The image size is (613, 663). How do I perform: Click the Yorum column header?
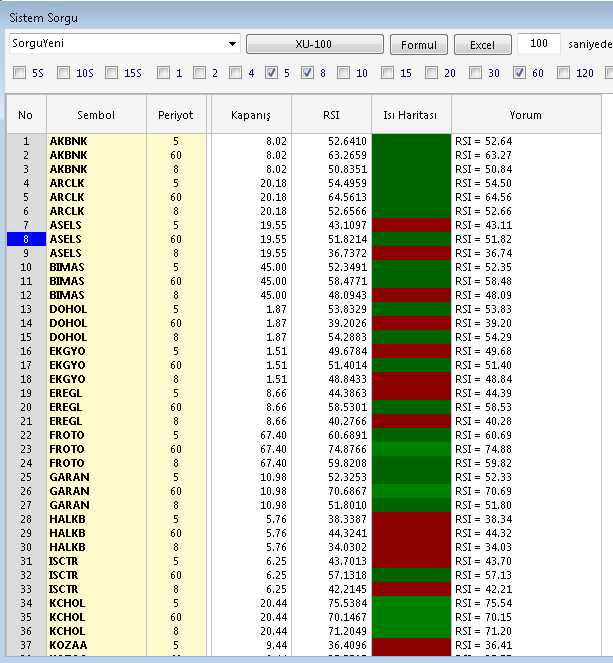tap(526, 115)
